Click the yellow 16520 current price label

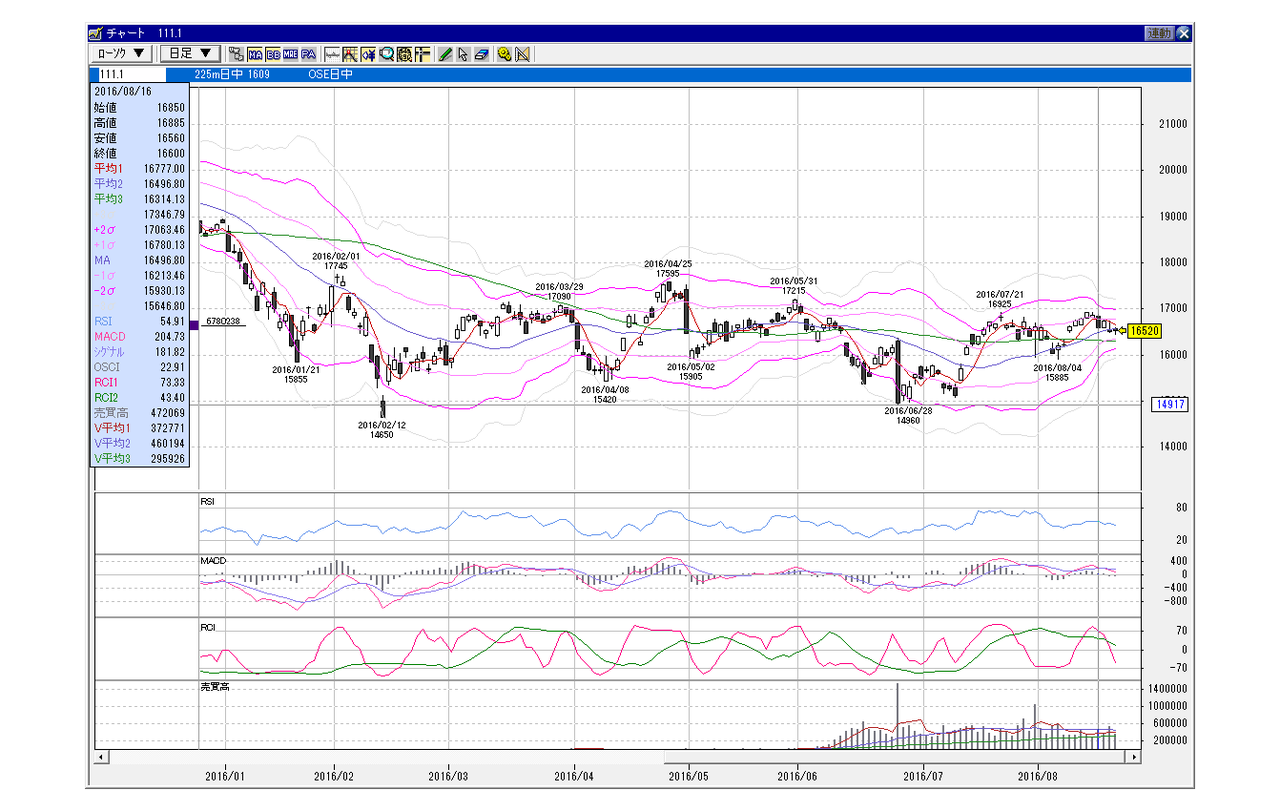1143,330
